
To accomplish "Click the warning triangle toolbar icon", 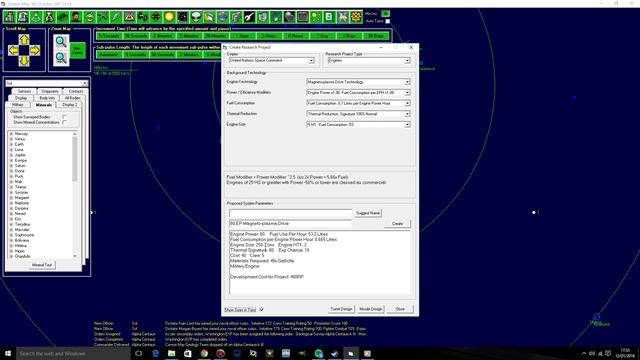I will click(x=129, y=17).
